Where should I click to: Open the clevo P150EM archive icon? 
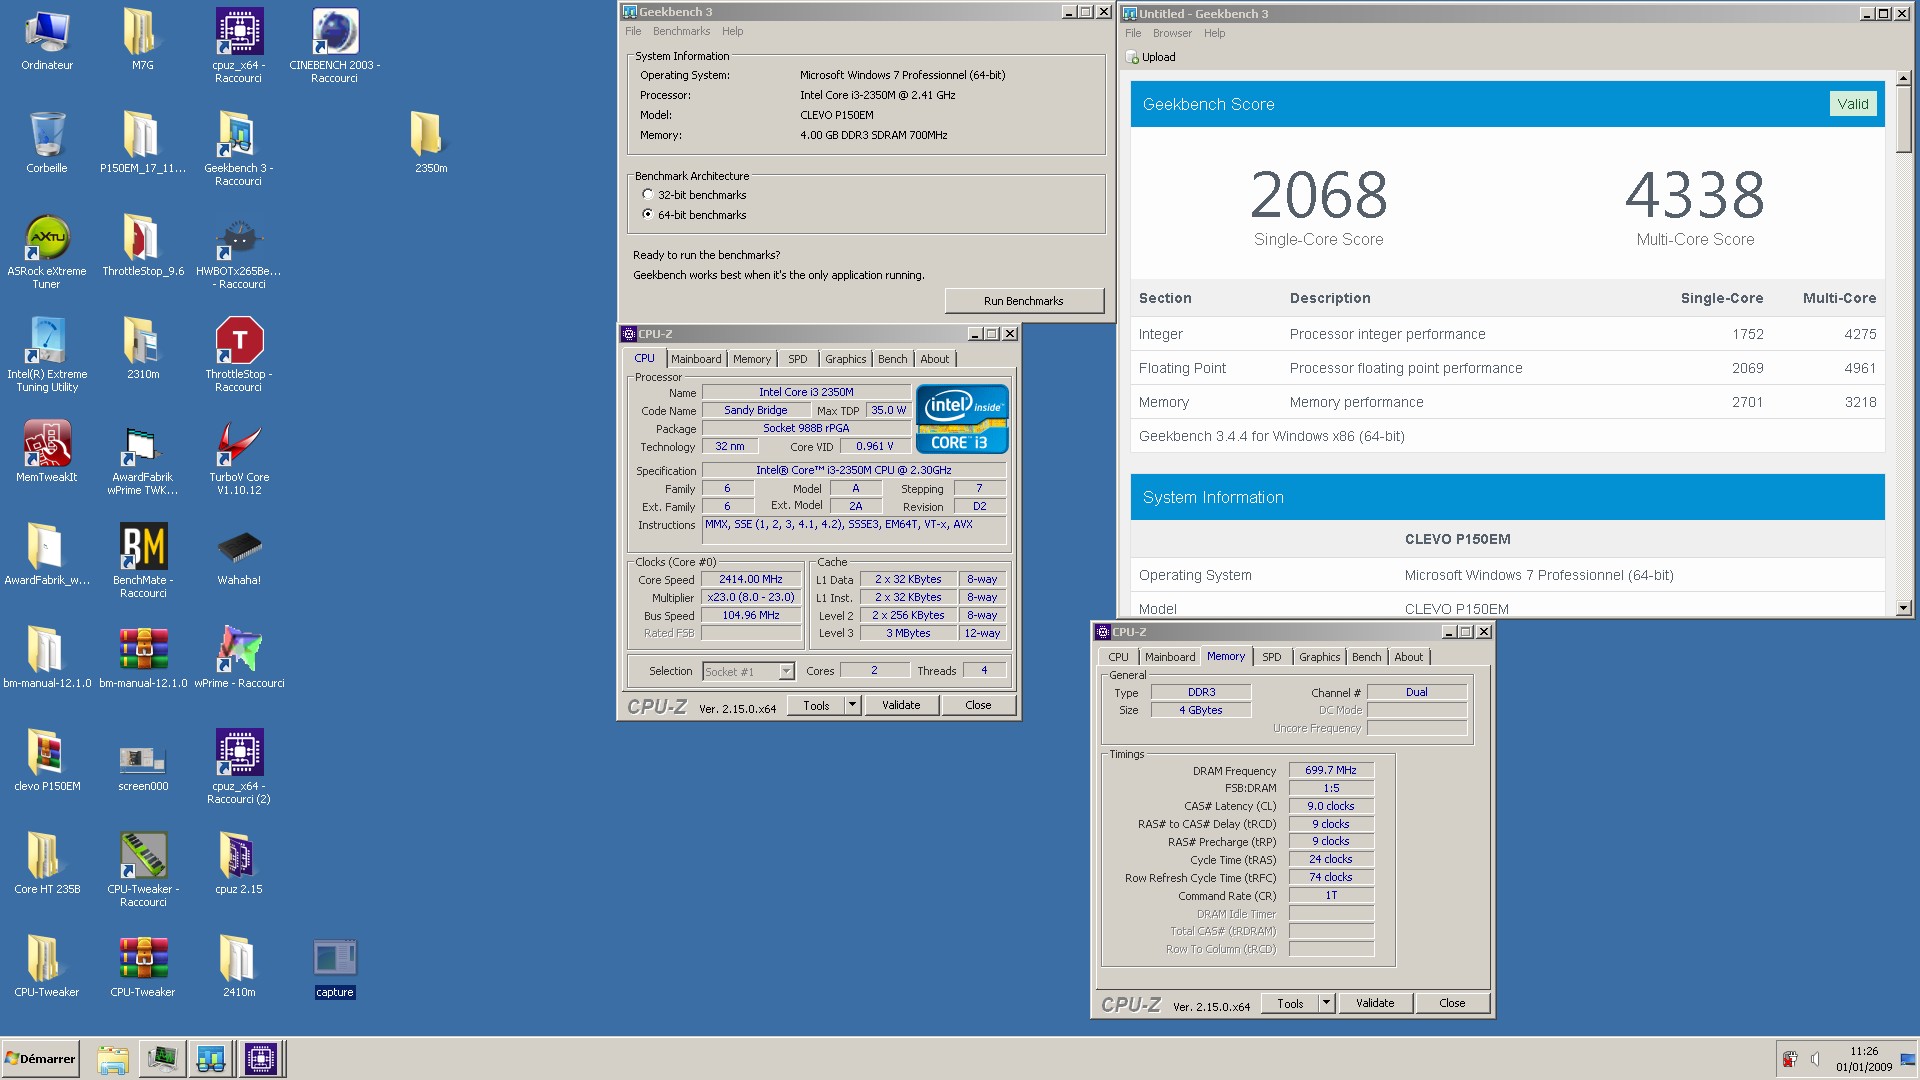[47, 753]
